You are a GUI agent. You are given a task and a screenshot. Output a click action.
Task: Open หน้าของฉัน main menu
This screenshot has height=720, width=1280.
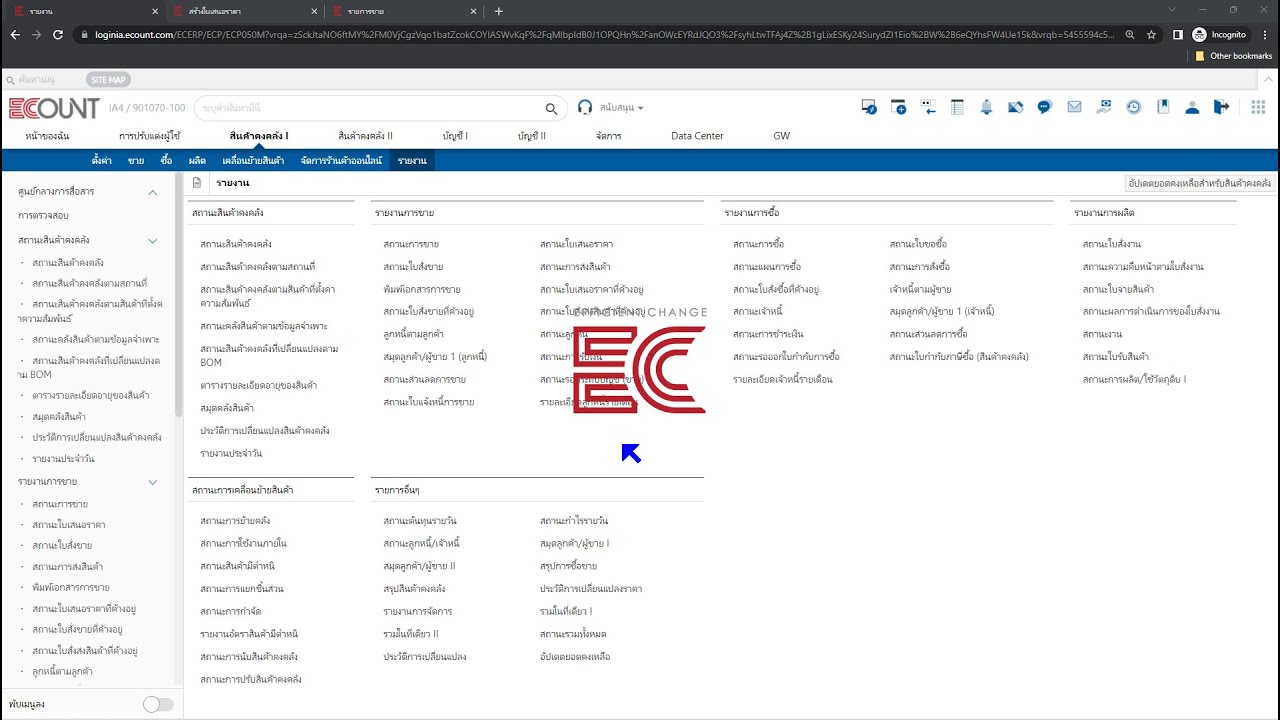pos(47,136)
